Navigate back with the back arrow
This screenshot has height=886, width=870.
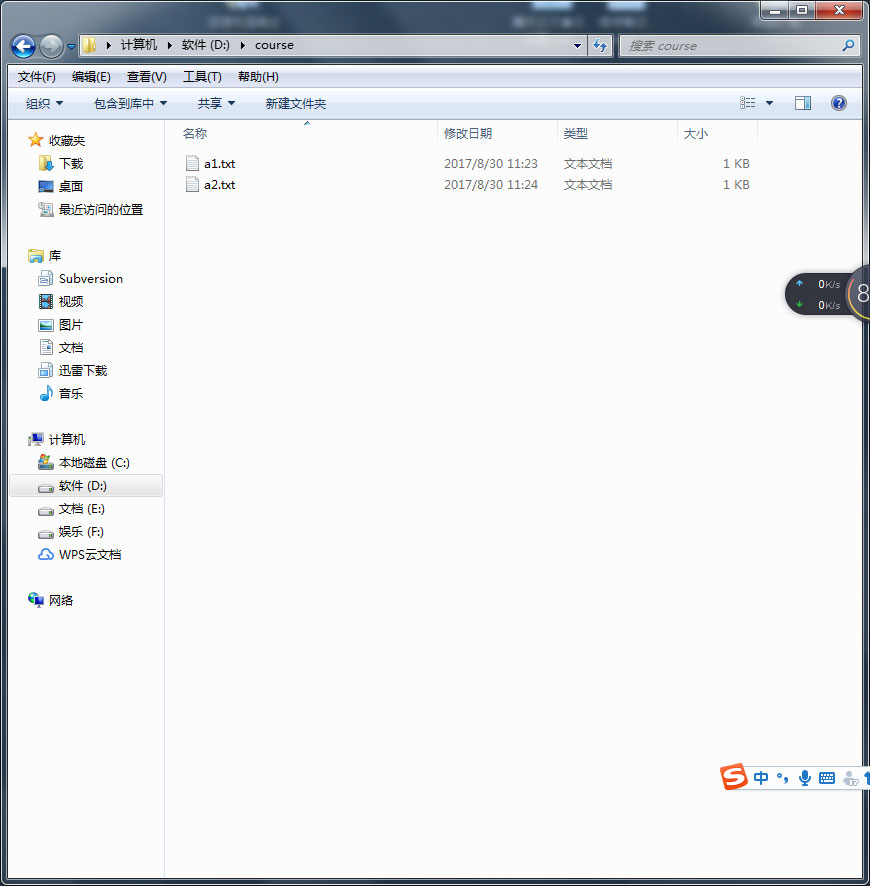(22, 45)
